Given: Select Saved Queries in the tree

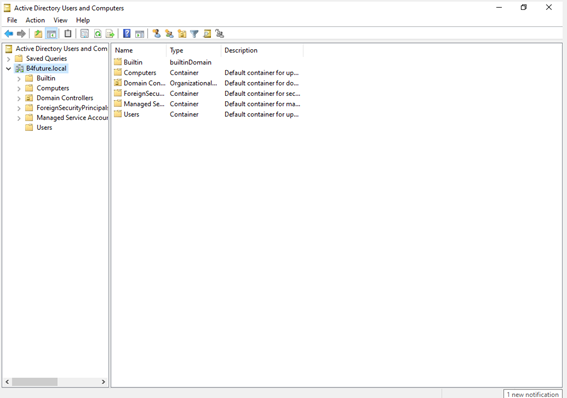Looking at the screenshot, I should [41, 59].
